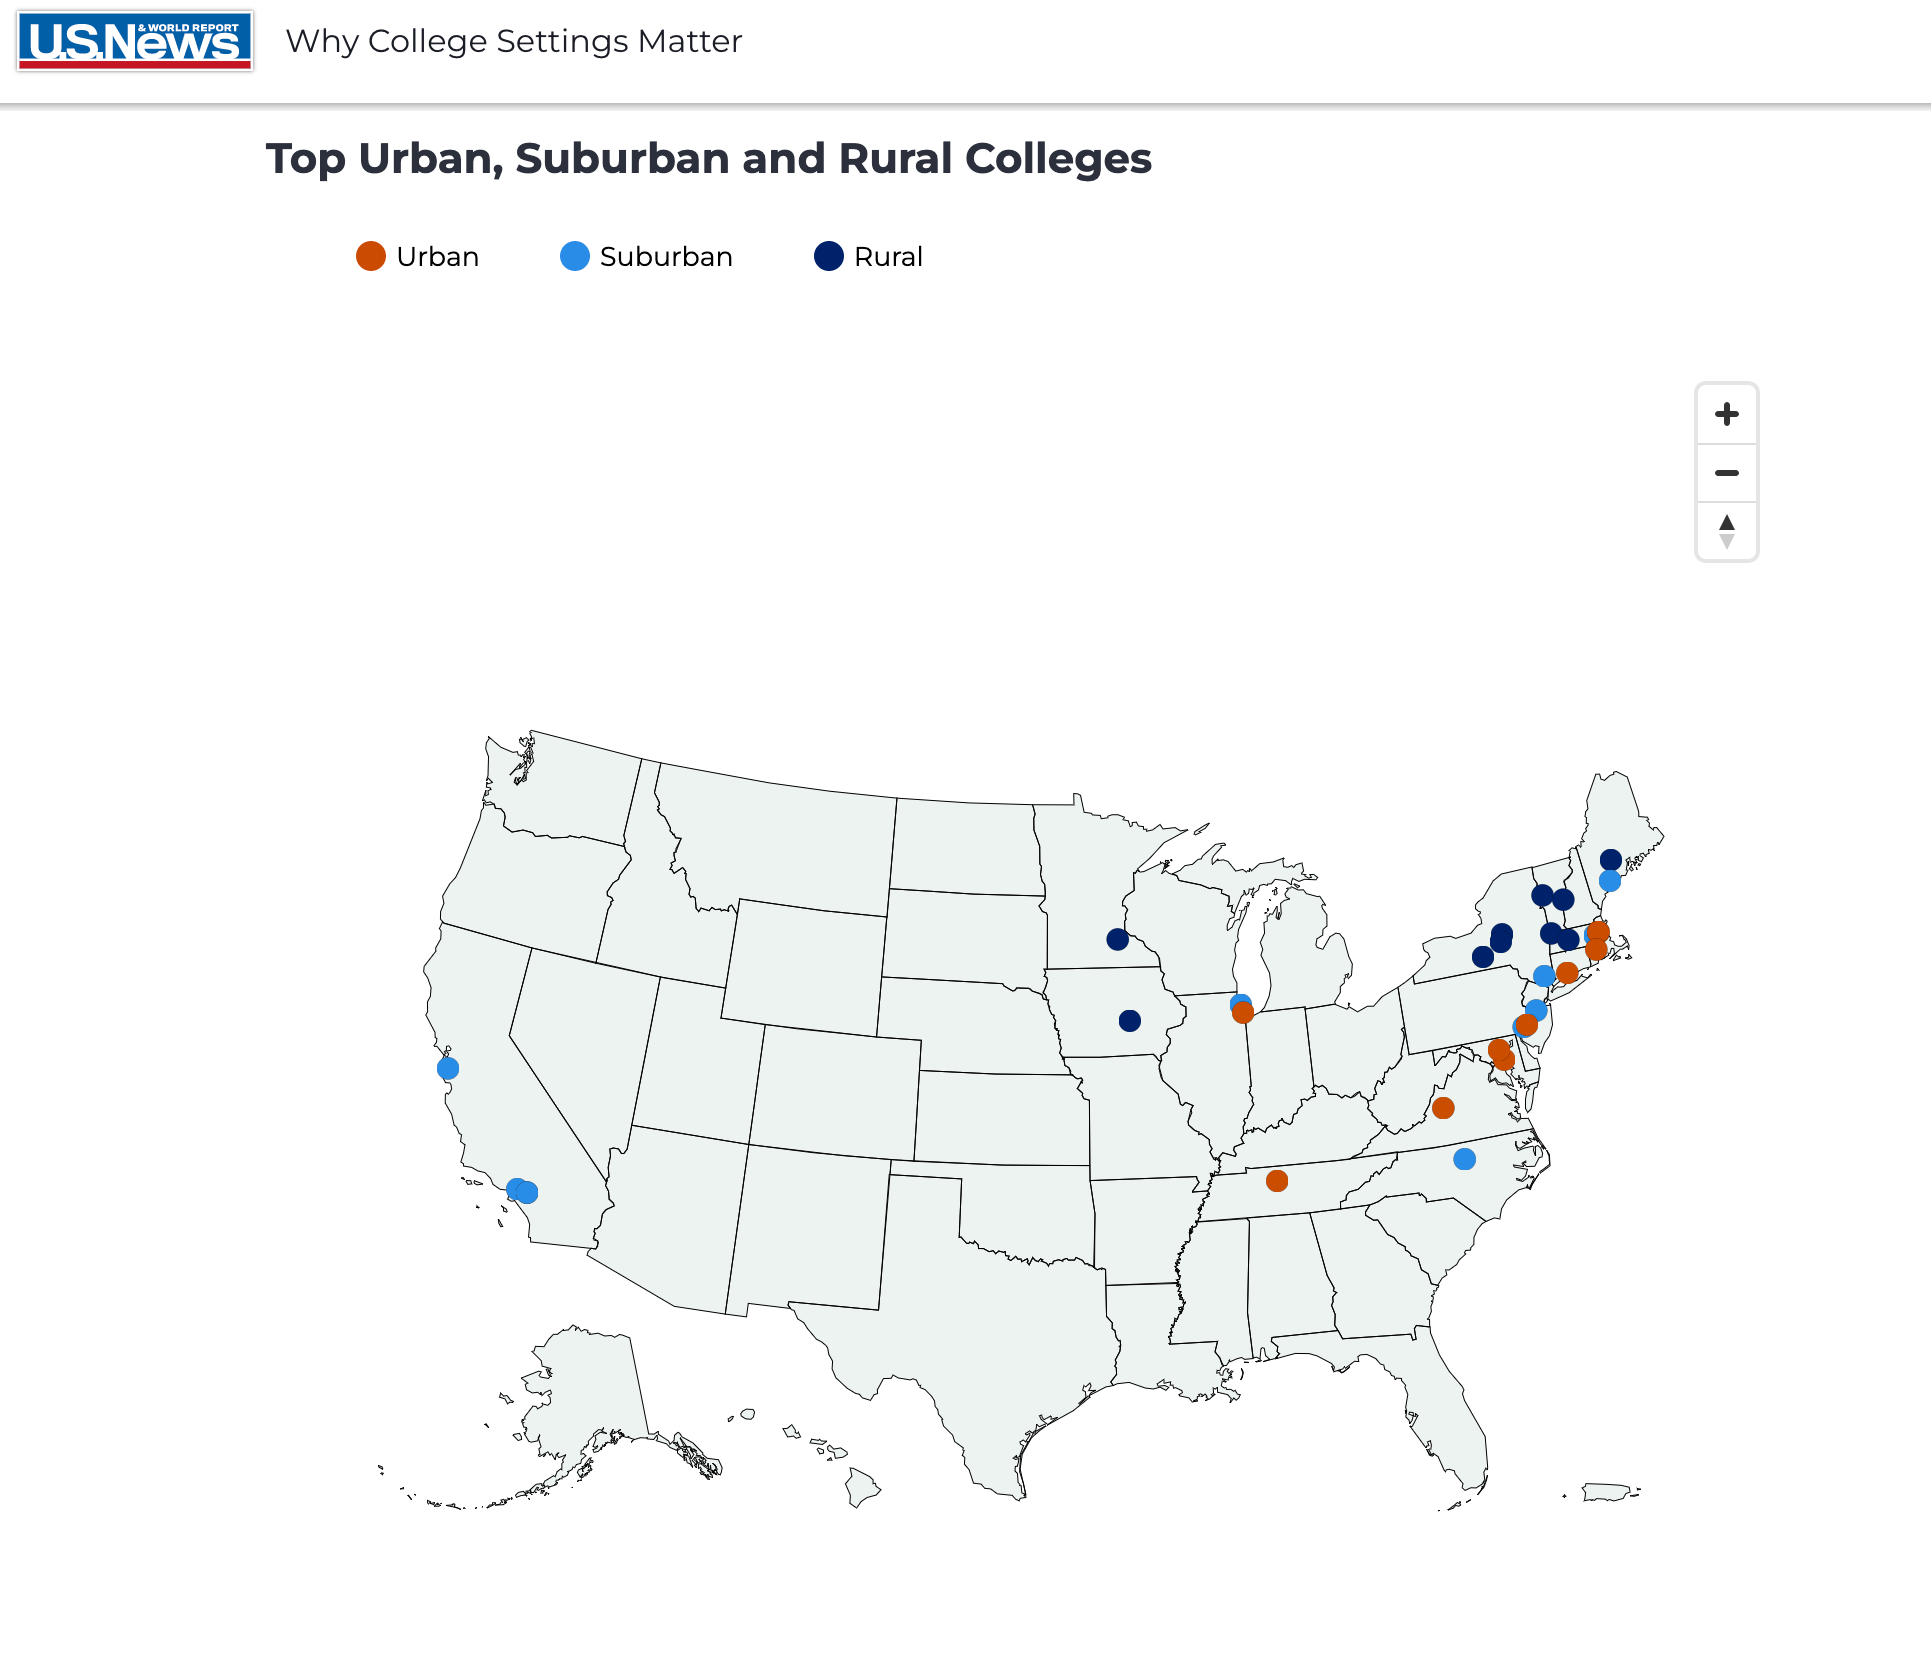Viewport: 1931px width, 1661px height.
Task: Click the rural college dot in Minnesota
Action: (1119, 939)
